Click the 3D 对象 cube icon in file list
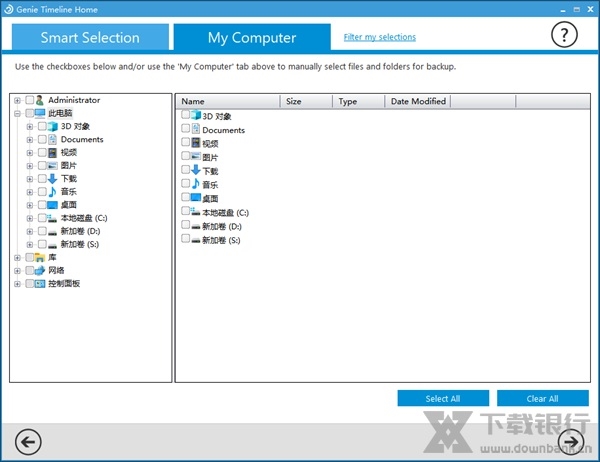This screenshot has width=600, height=462. pyautogui.click(x=196, y=116)
